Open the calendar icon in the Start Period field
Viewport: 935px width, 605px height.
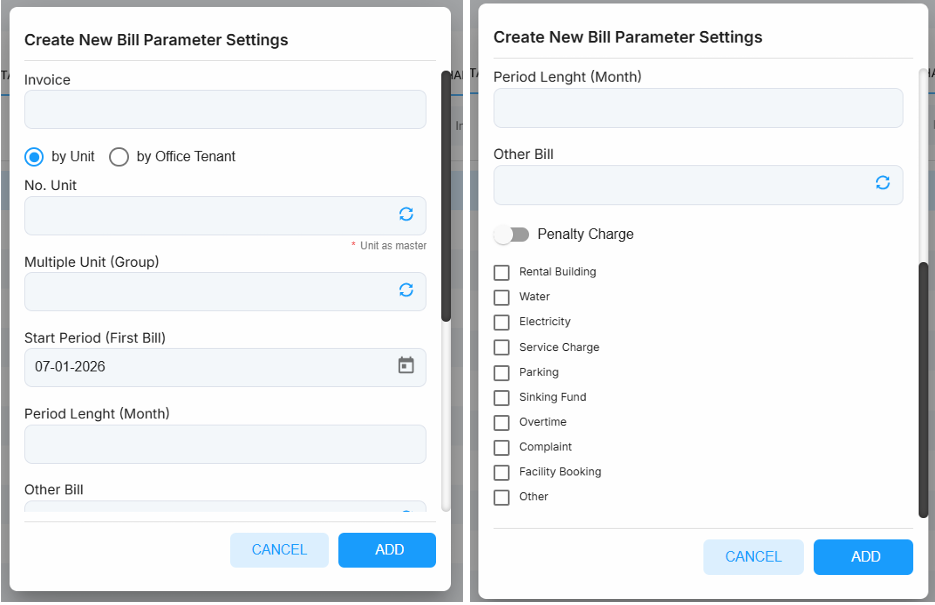click(406, 365)
